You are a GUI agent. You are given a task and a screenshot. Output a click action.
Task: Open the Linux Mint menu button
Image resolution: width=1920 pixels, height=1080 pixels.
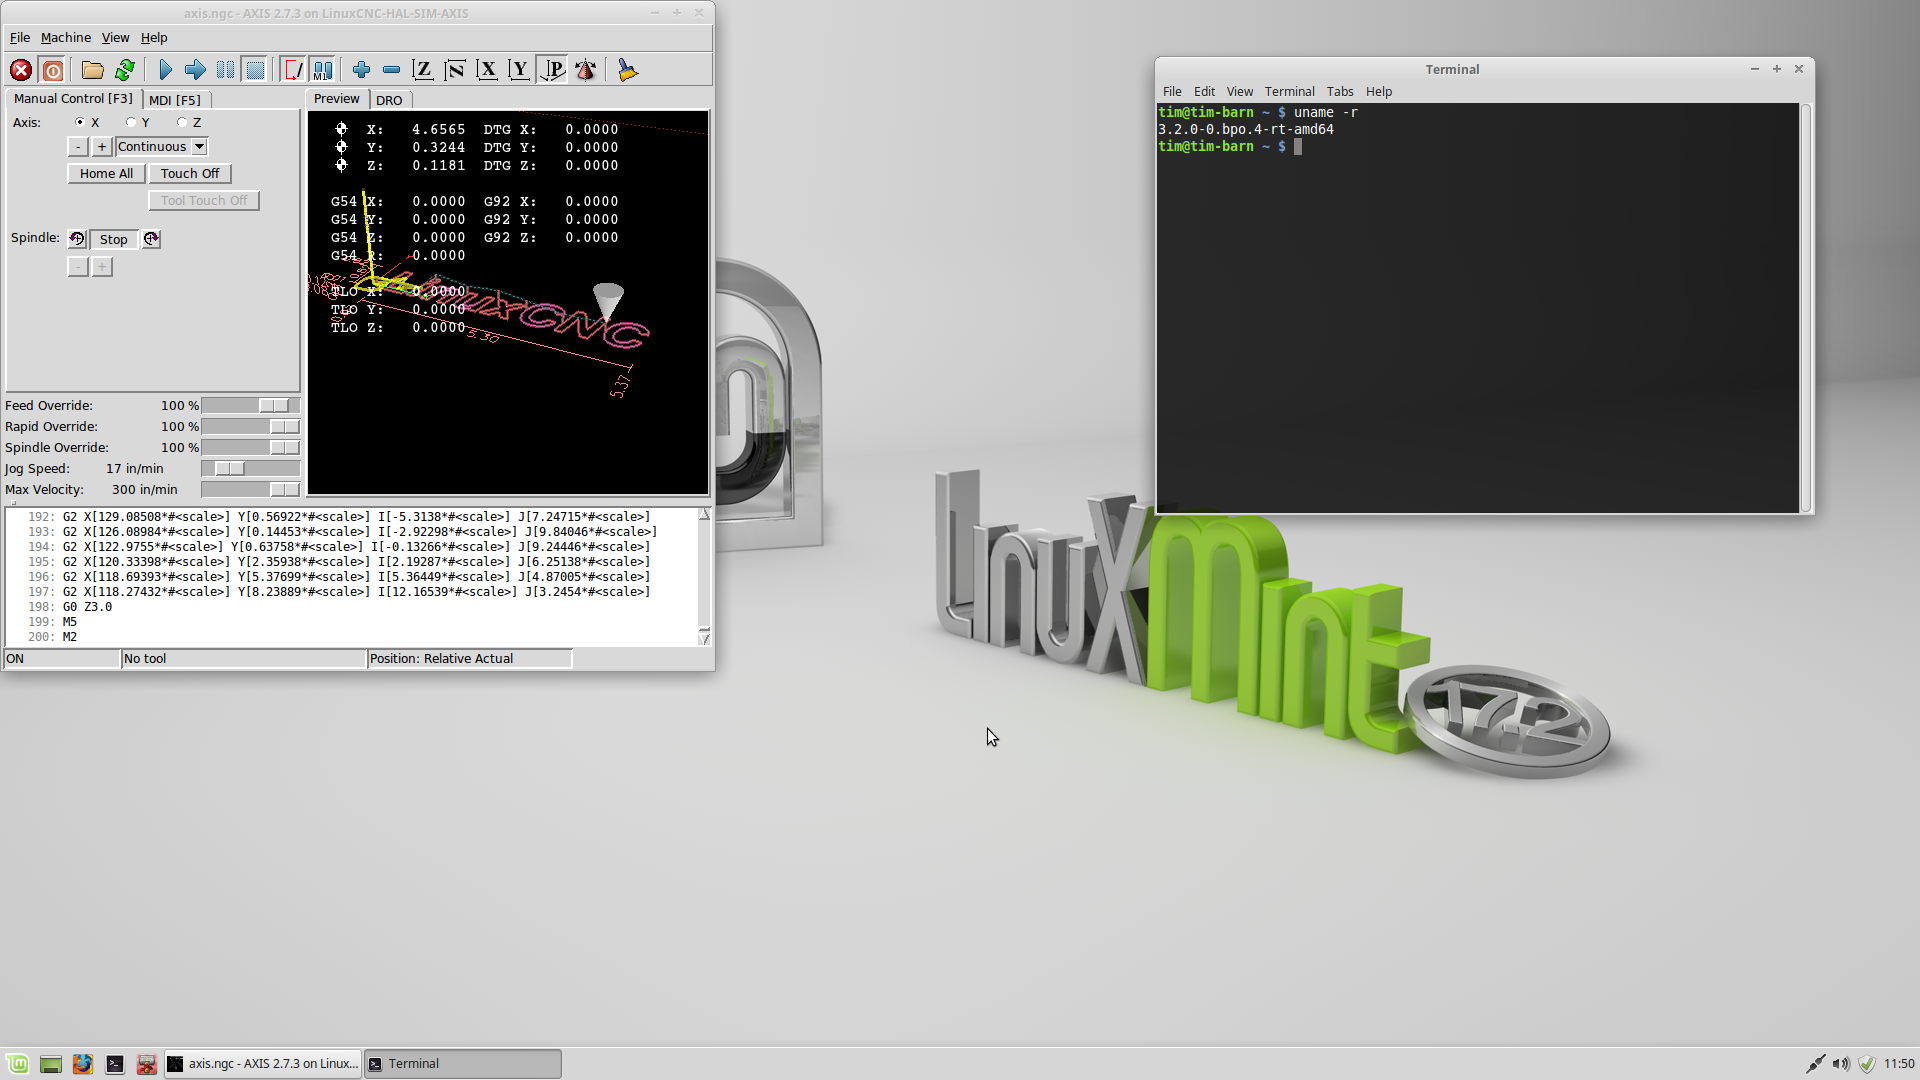pyautogui.click(x=18, y=1064)
